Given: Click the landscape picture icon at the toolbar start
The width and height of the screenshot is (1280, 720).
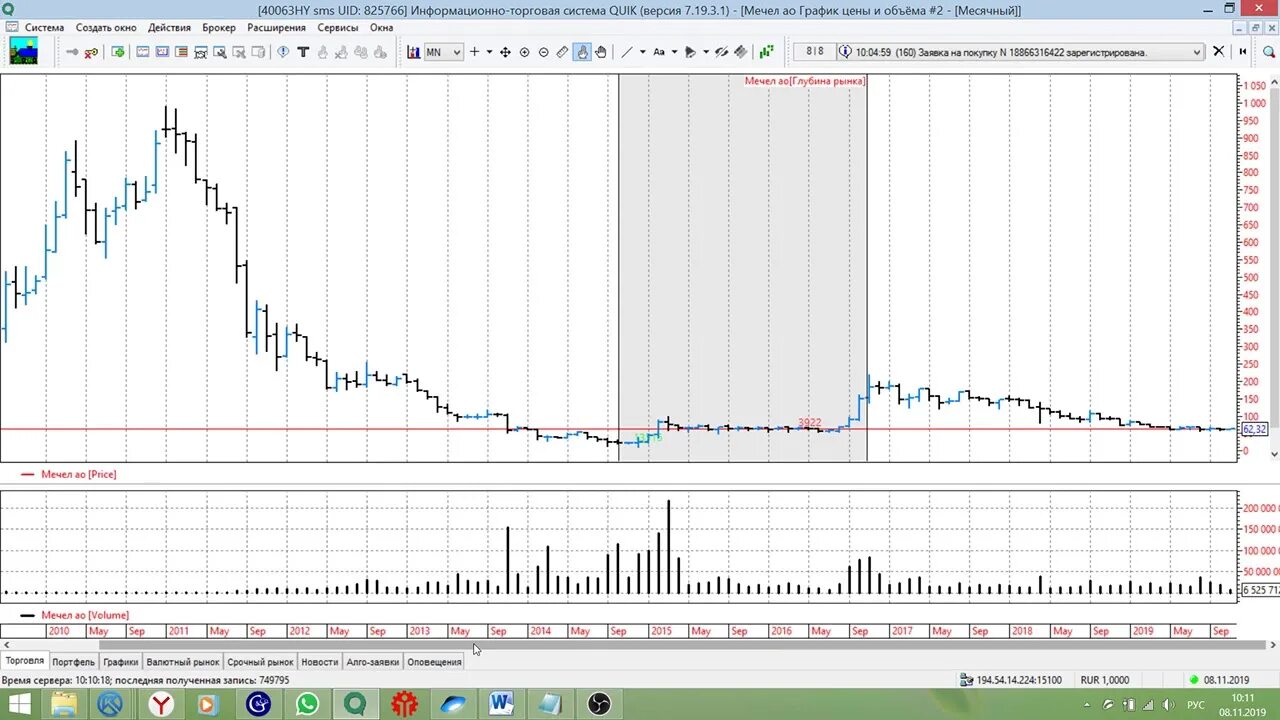Looking at the screenshot, I should pos(23,52).
